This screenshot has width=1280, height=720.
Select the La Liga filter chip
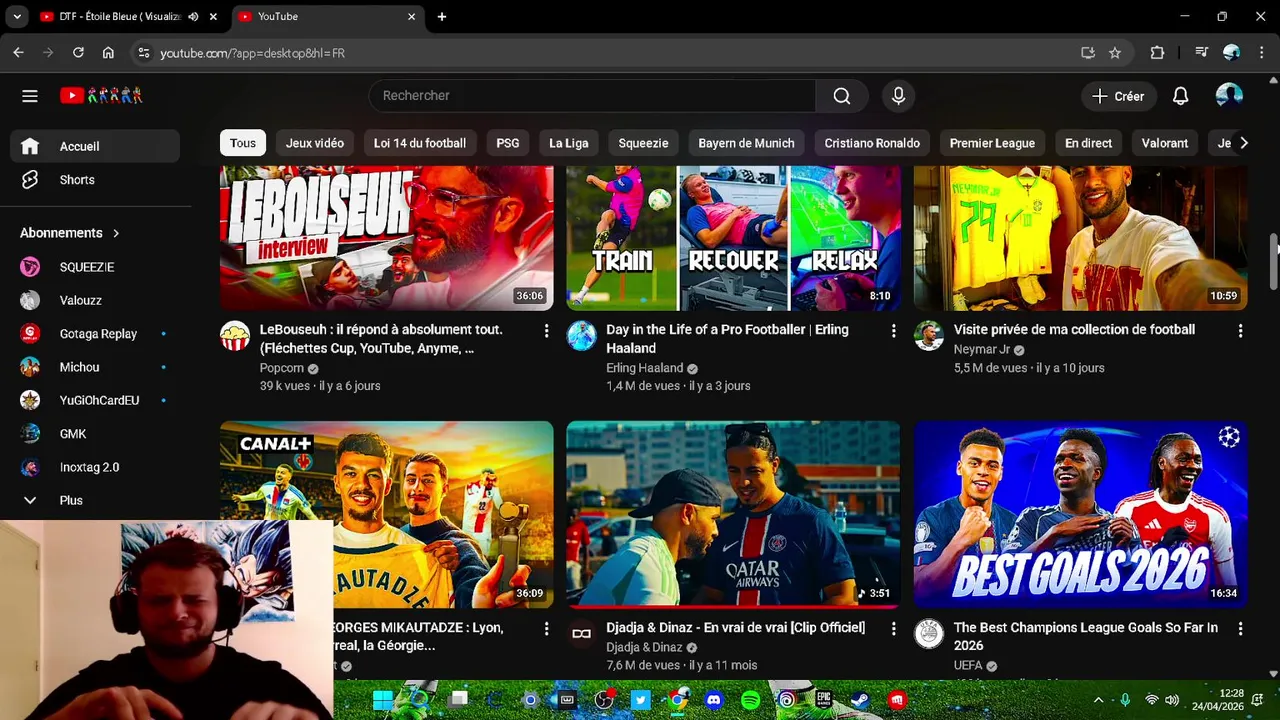(569, 143)
